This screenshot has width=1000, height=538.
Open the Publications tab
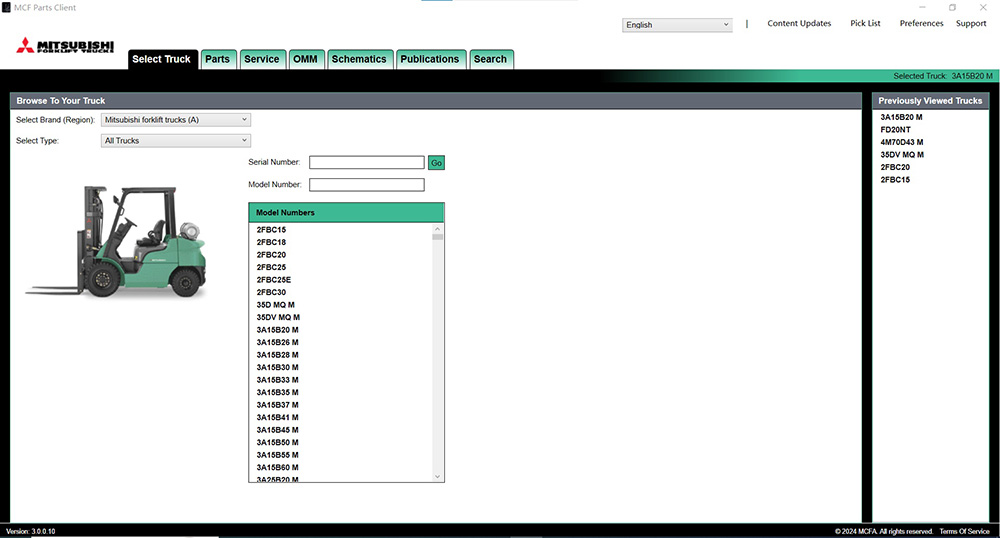point(430,59)
